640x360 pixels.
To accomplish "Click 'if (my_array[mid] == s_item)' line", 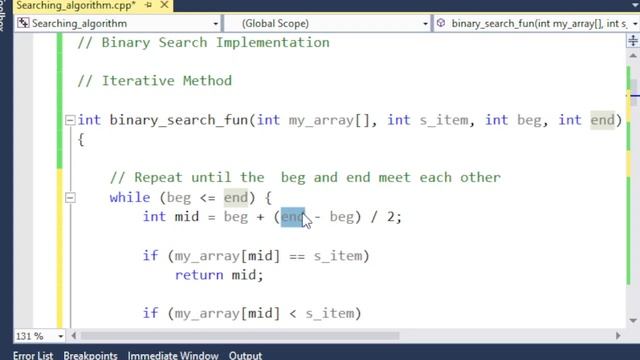I will pos(256,256).
